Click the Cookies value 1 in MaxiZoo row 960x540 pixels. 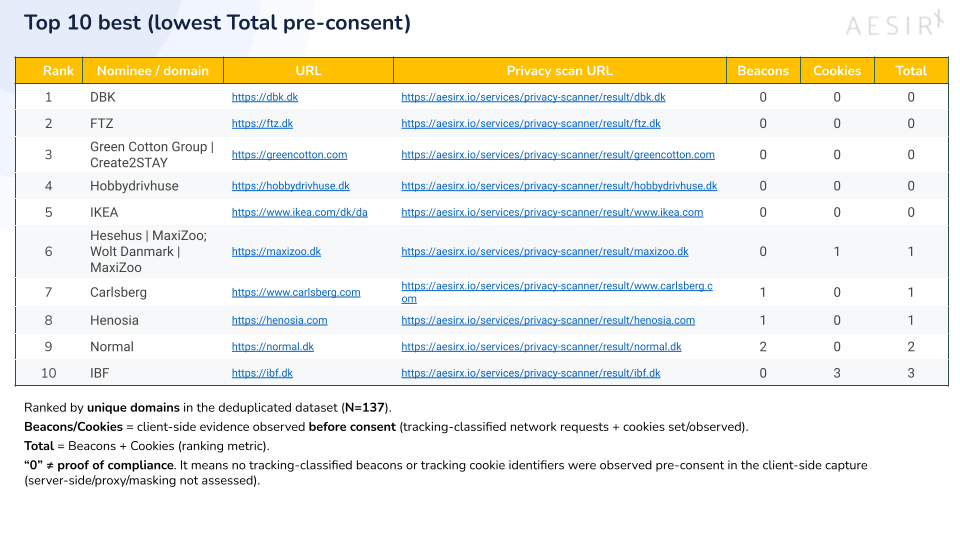click(837, 252)
